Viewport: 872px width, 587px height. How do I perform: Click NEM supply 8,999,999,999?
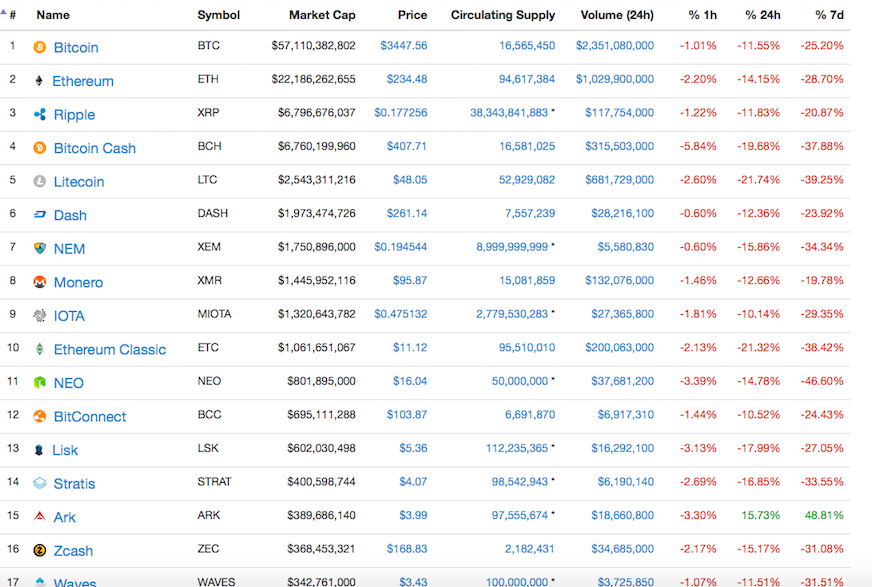(x=512, y=247)
